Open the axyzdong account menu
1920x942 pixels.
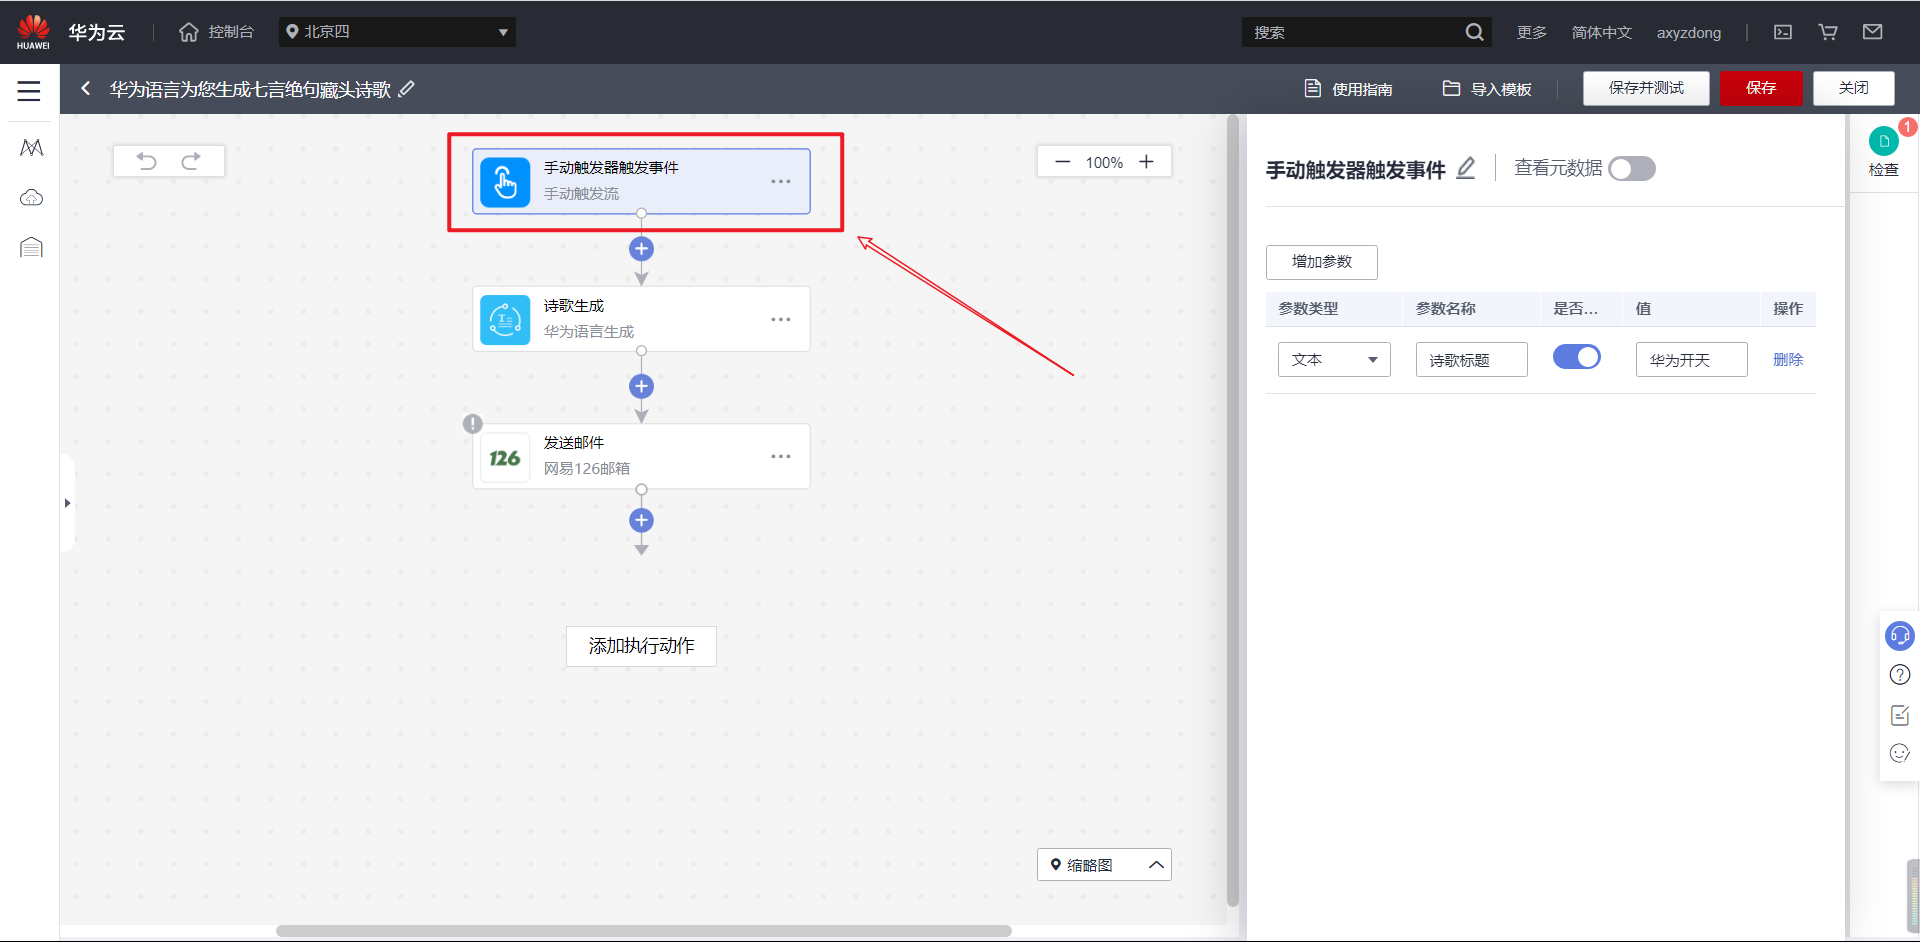pyautogui.click(x=1689, y=32)
